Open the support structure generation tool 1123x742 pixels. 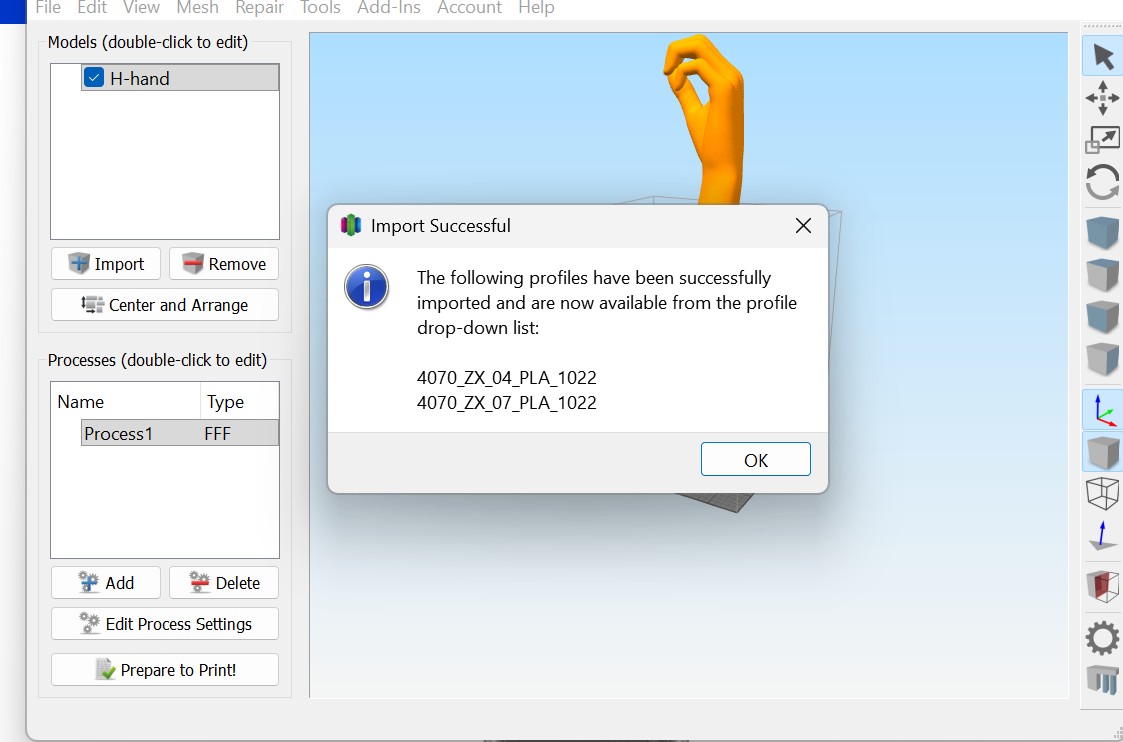click(x=1102, y=679)
